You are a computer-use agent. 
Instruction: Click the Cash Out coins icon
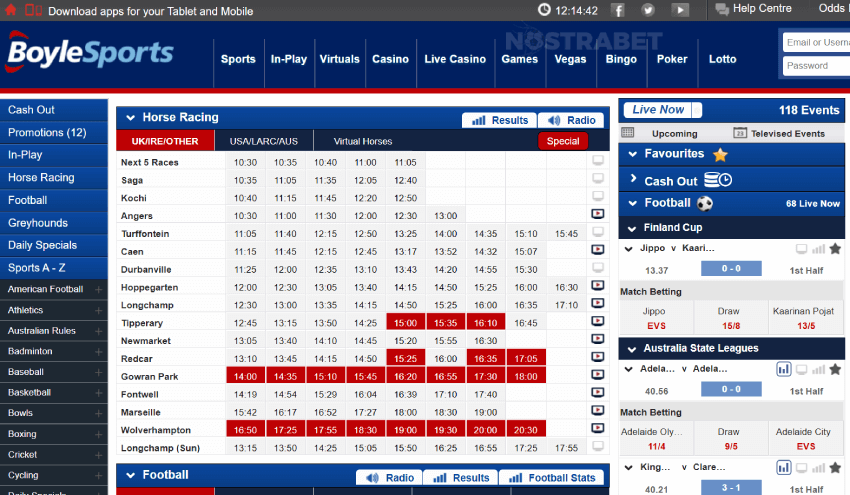point(718,180)
